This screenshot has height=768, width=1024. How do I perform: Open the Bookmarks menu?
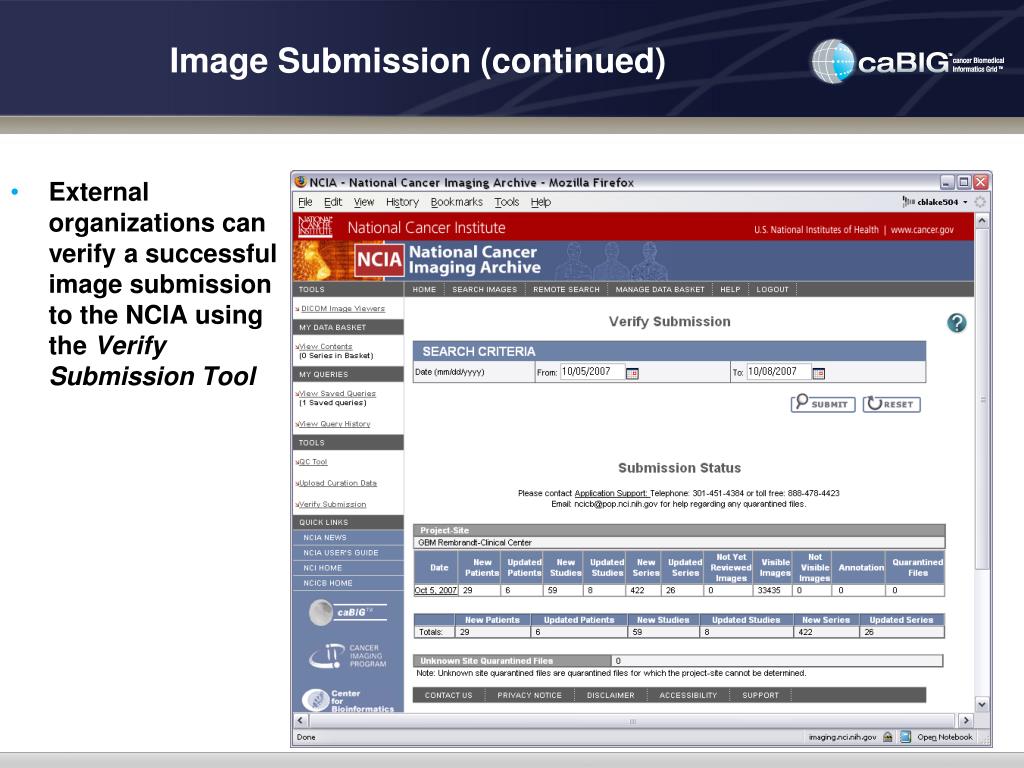(x=456, y=202)
